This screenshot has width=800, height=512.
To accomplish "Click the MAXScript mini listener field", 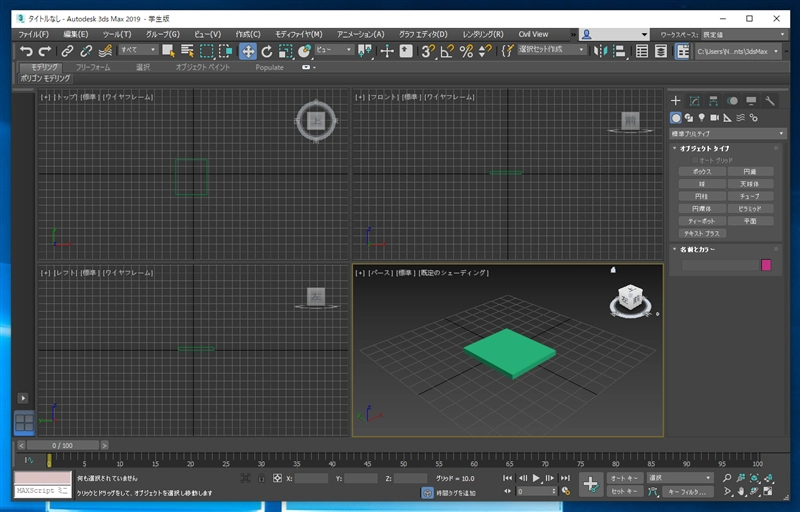I will 43,491.
